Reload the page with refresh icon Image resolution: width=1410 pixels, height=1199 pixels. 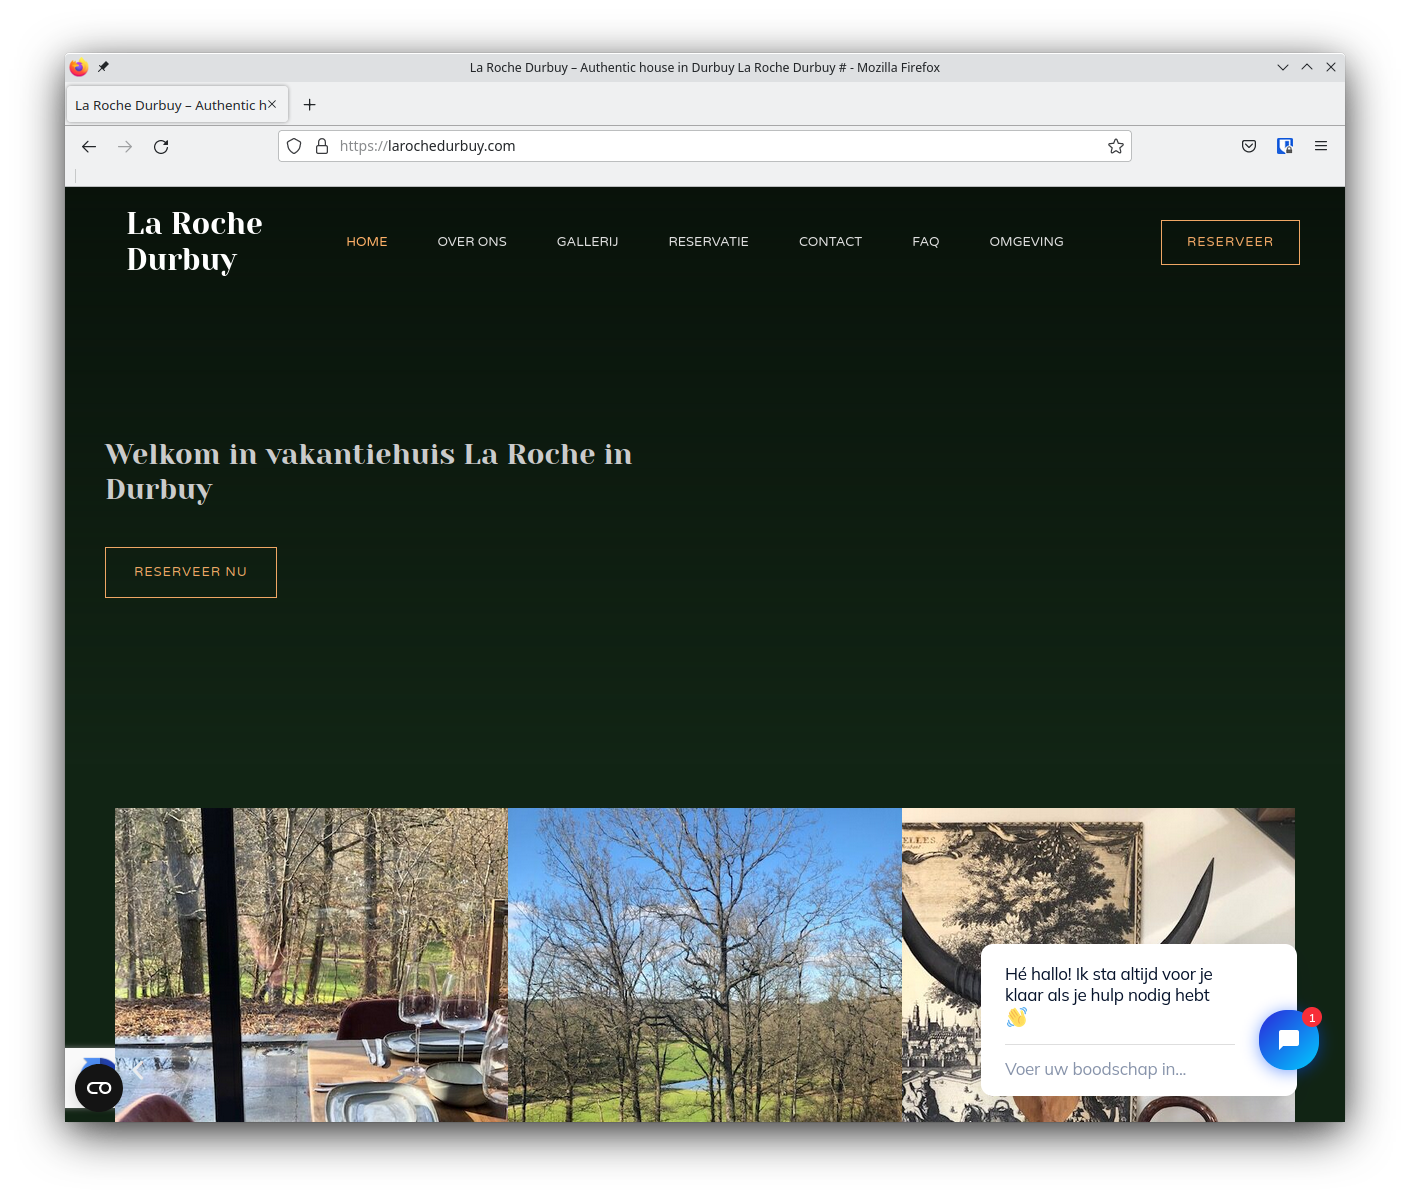[161, 147]
